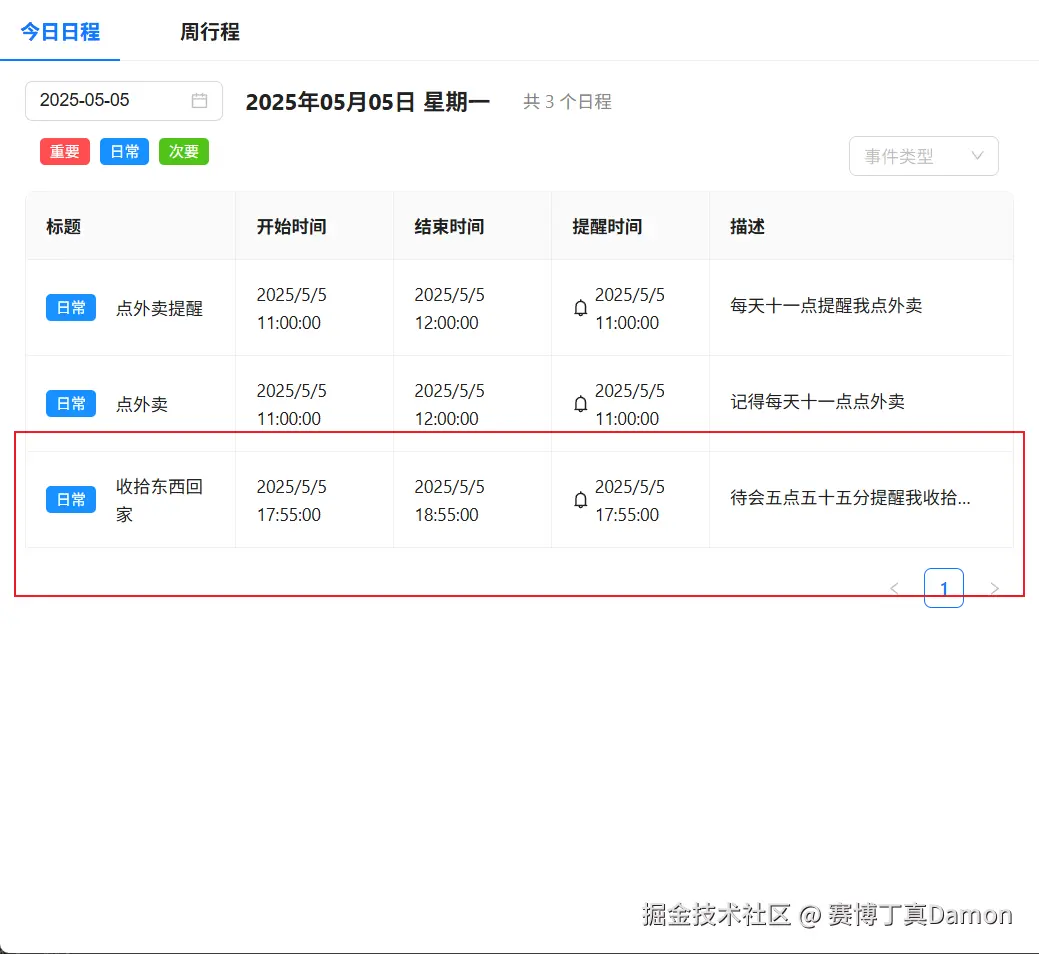Screen dimensions: 1039x954
Task: Open the 周行程 tab
Action: click(209, 32)
